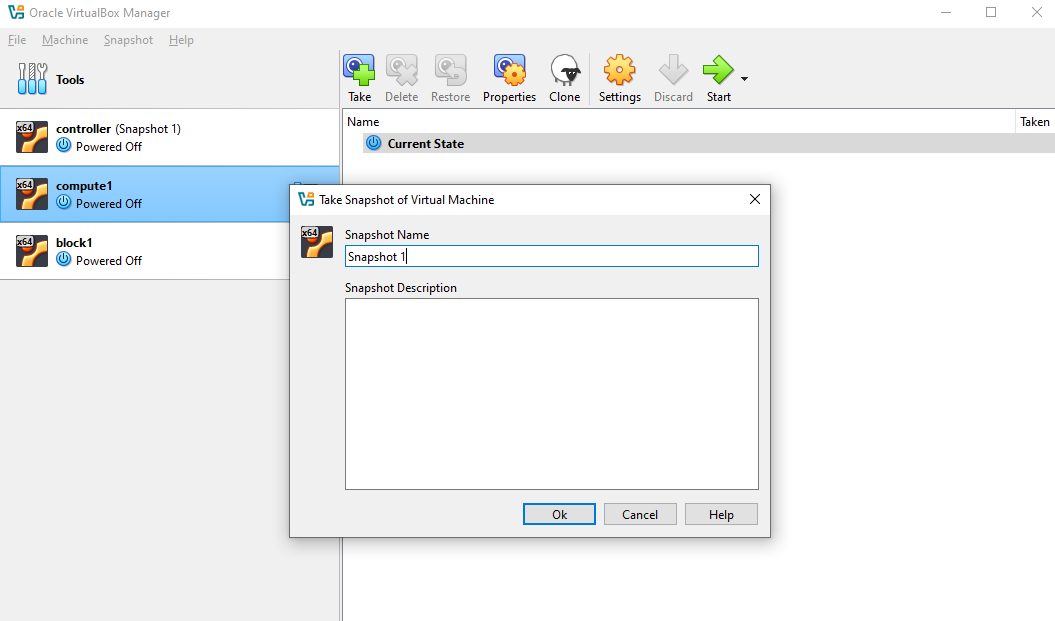1055x621 pixels.
Task: Open the Properties toolbar icon
Action: (509, 71)
